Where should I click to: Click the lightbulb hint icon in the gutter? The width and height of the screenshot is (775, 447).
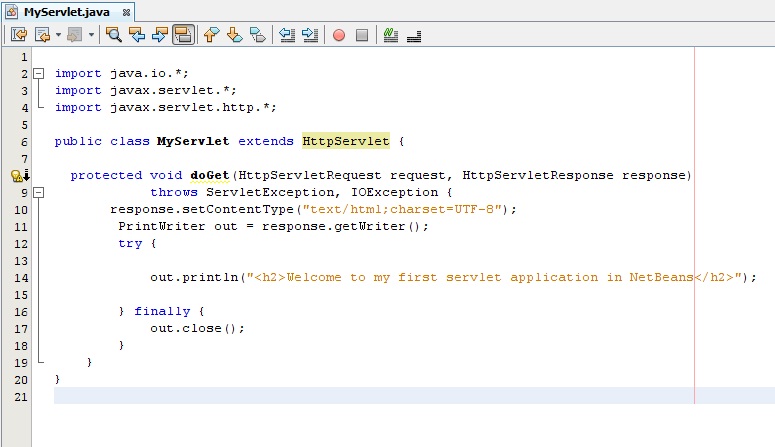tap(17, 176)
